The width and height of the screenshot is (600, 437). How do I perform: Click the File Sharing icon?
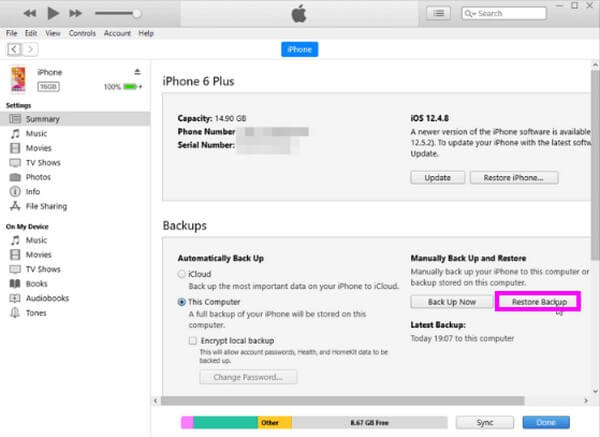[x=15, y=206]
